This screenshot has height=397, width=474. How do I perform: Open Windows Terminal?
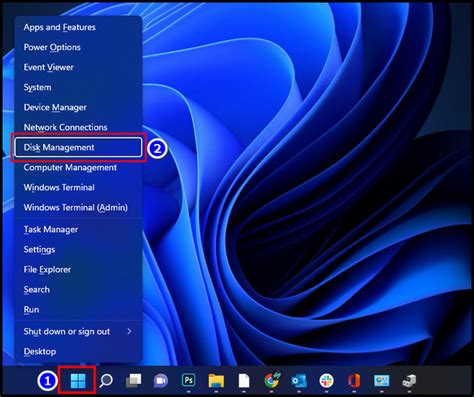tap(79, 187)
